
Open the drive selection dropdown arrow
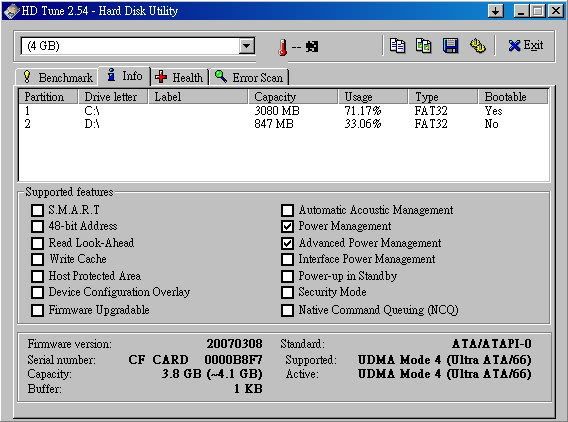(x=247, y=46)
